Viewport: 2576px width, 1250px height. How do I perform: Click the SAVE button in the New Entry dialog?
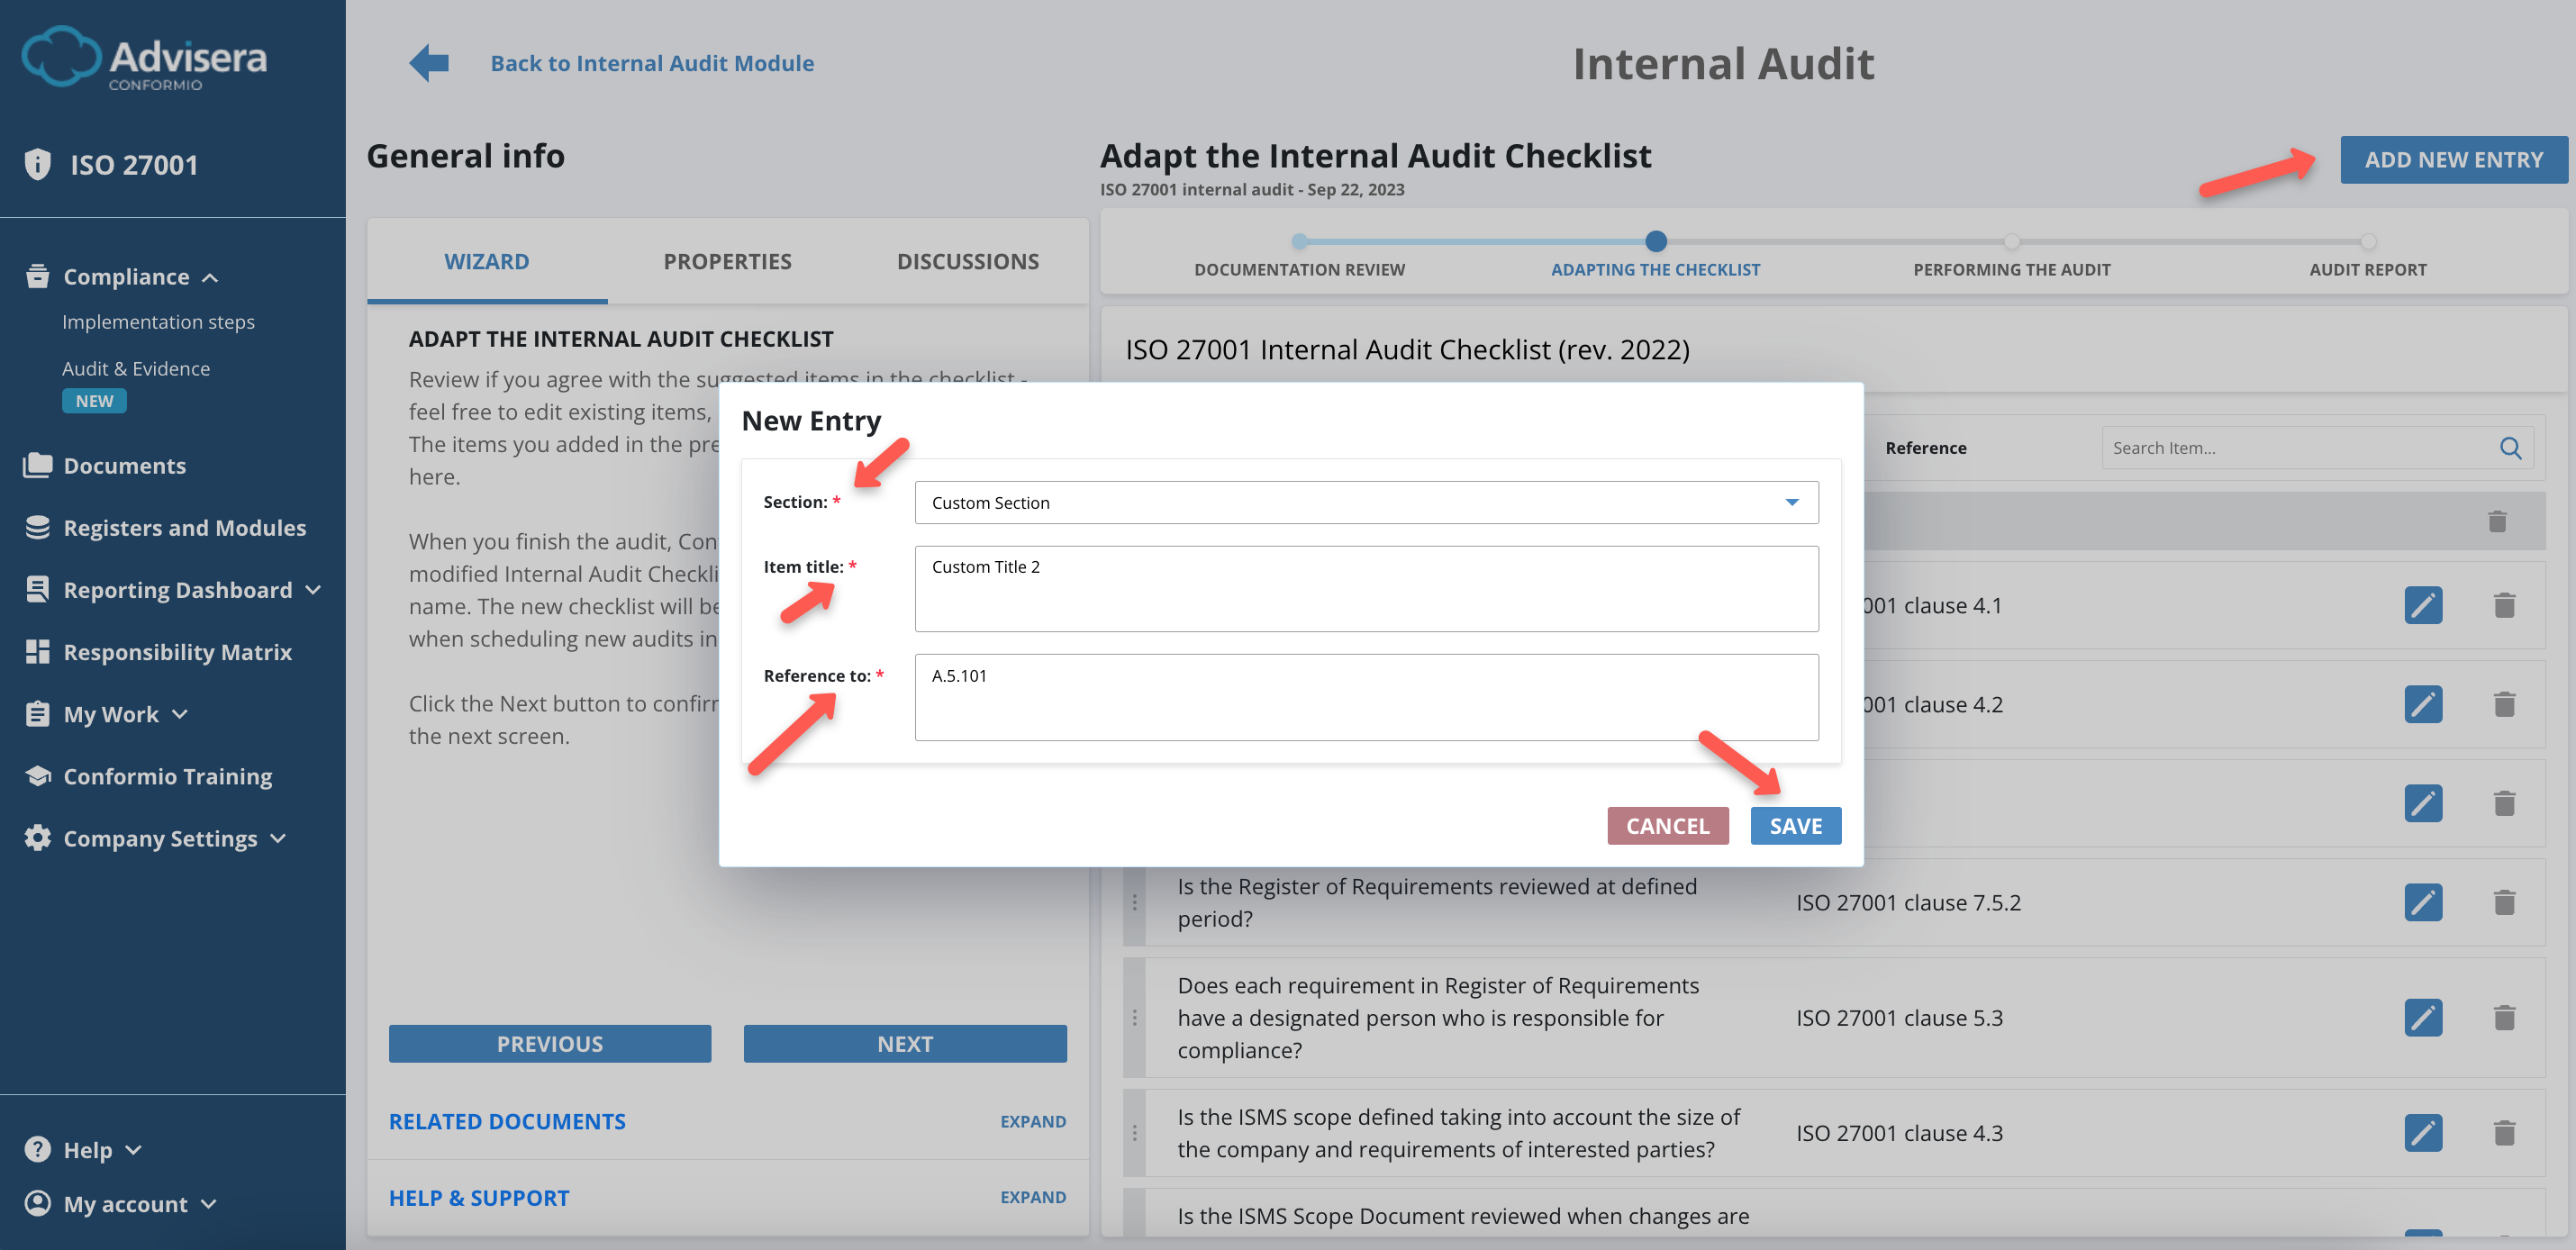(1795, 825)
